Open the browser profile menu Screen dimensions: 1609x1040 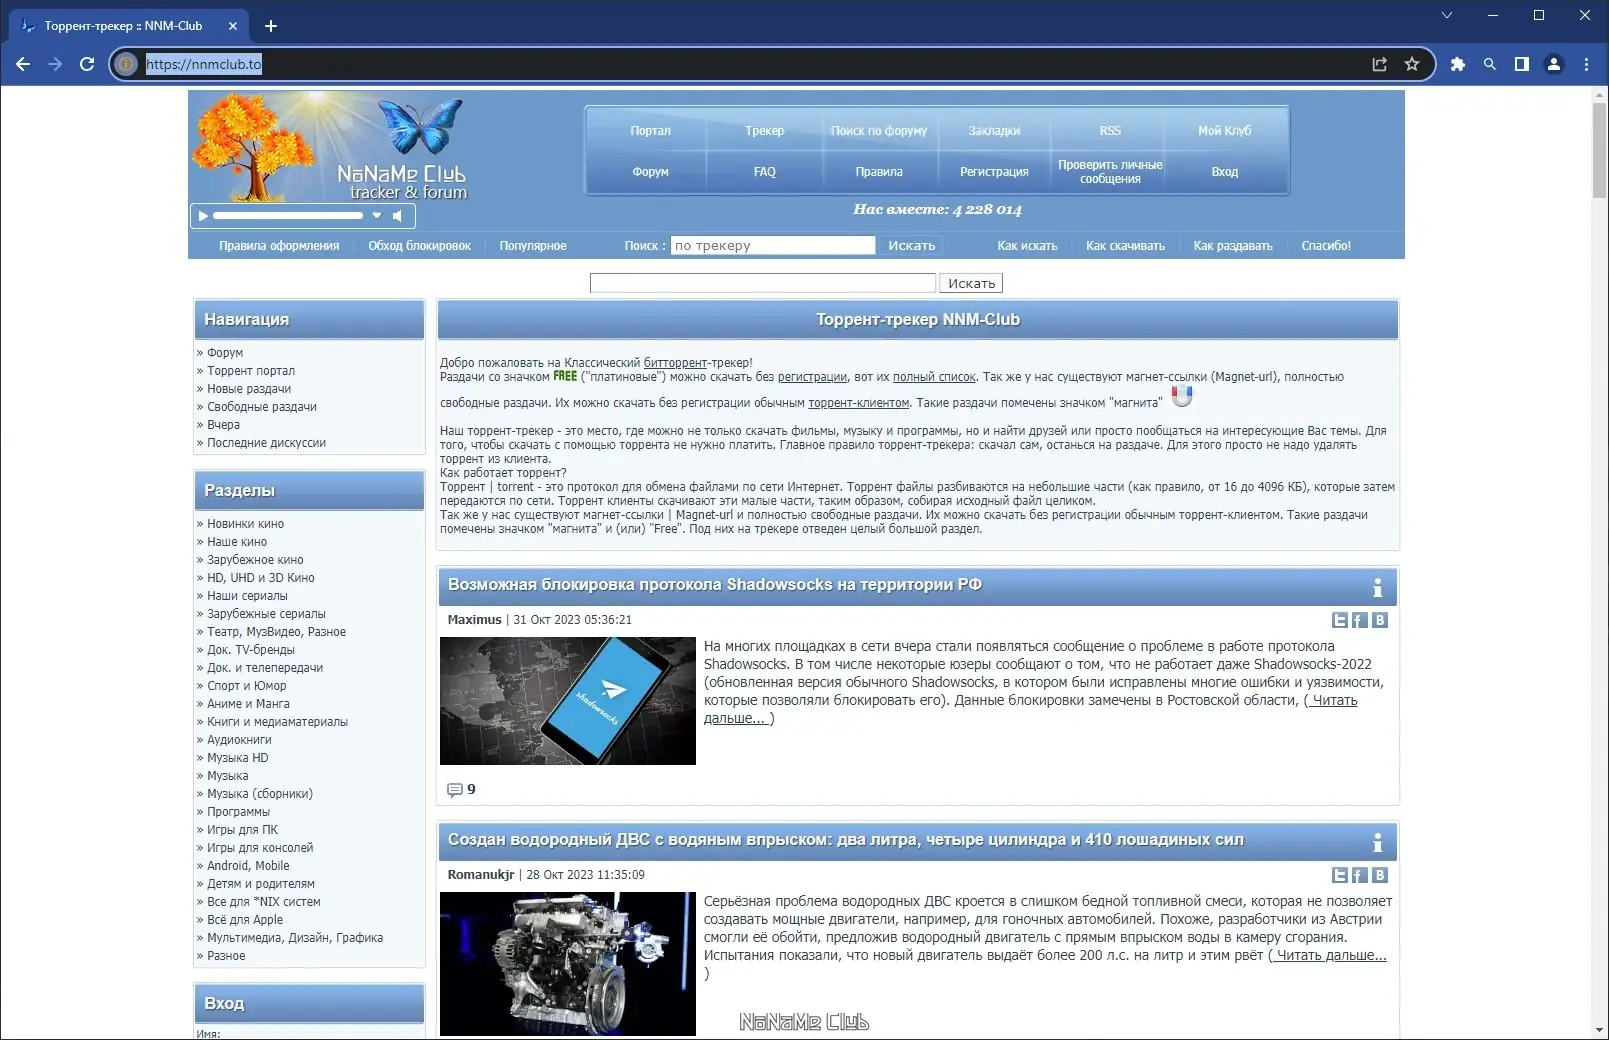tap(1554, 64)
